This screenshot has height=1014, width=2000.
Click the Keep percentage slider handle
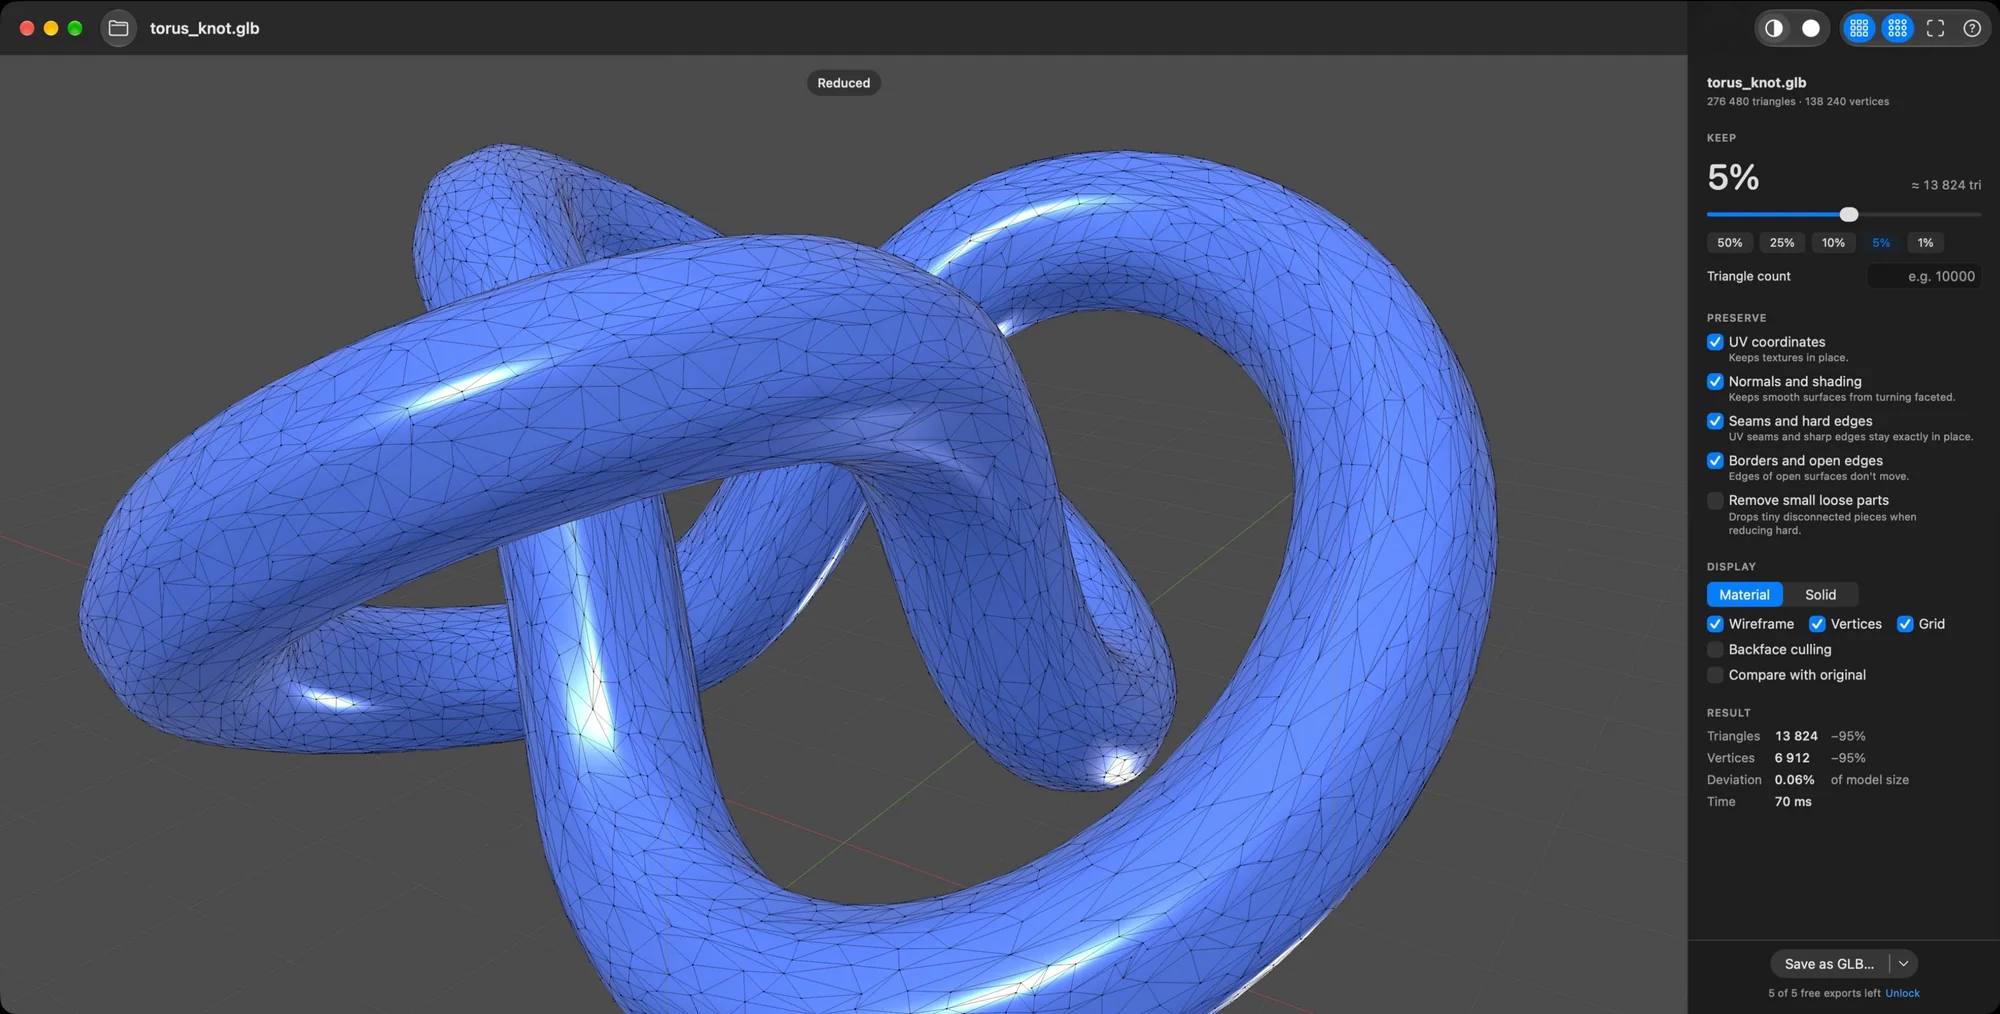click(1849, 214)
